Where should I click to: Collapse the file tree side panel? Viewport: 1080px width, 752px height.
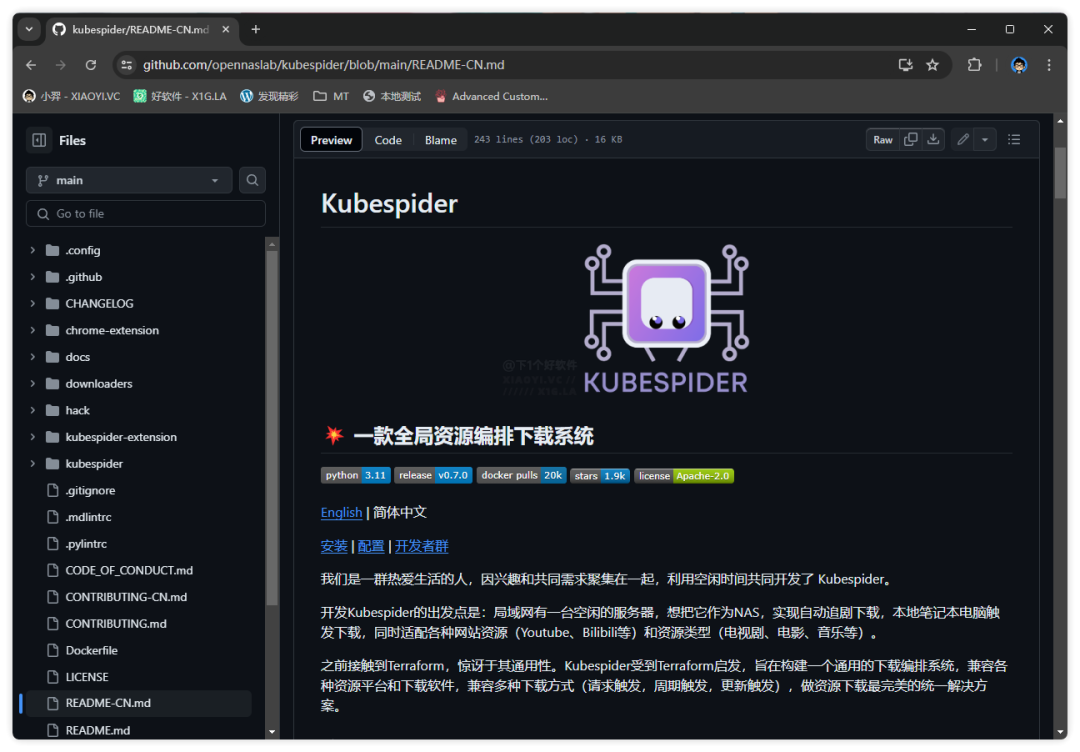coord(39,141)
